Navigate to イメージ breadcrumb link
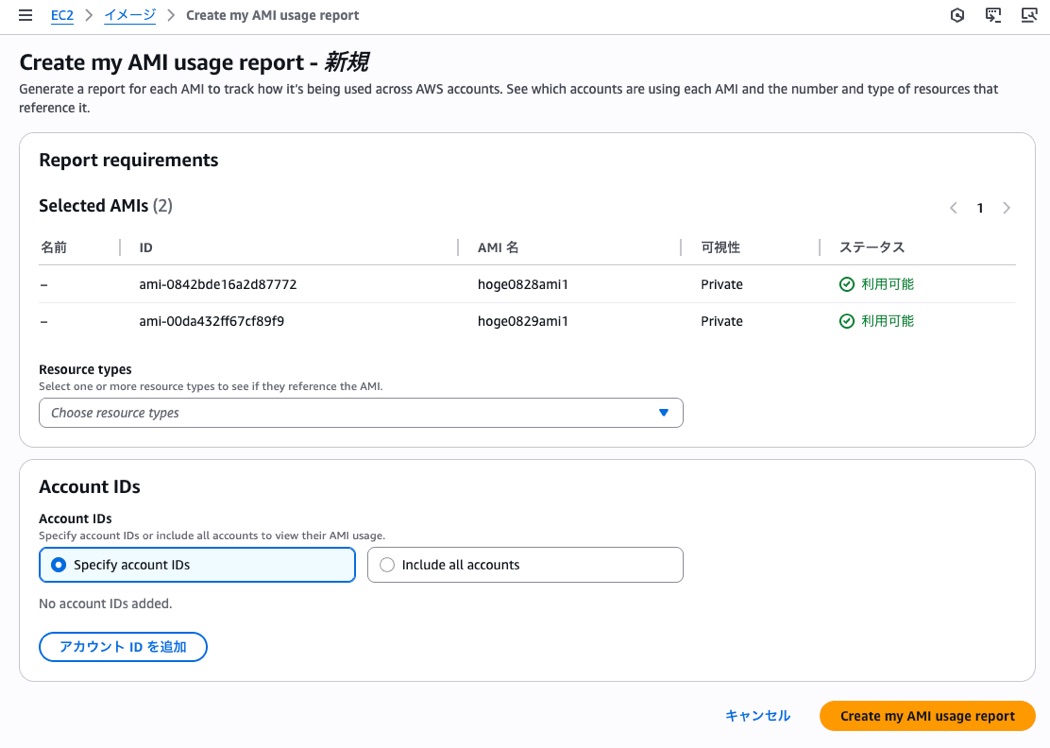1050x748 pixels. click(x=130, y=15)
